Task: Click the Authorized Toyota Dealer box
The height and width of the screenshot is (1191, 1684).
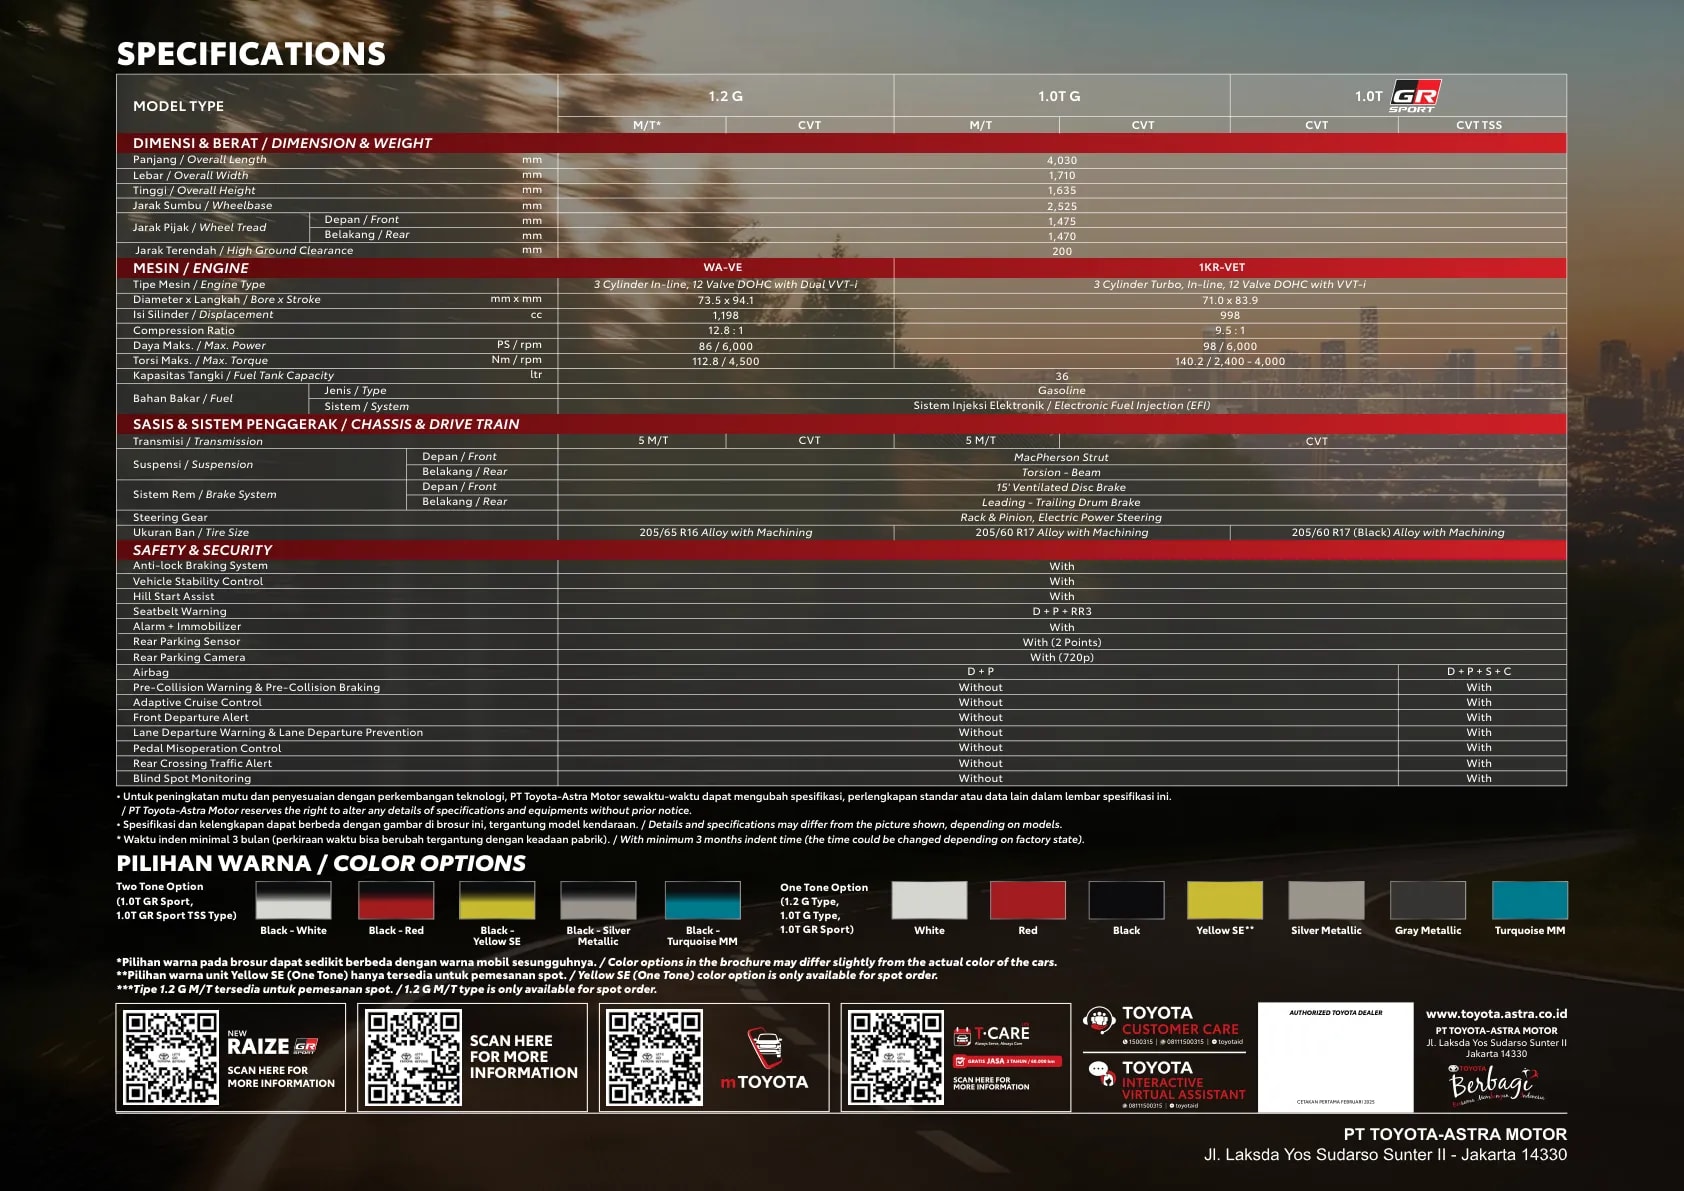Action: coord(1335,1057)
